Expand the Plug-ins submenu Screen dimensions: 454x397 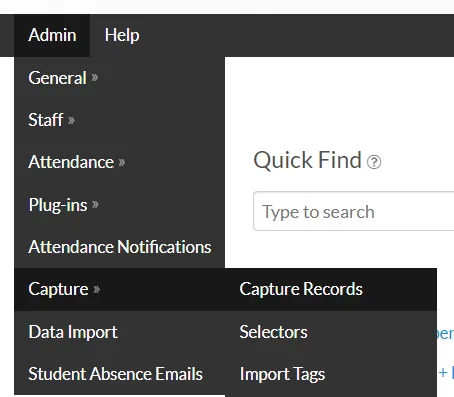[x=119, y=205]
